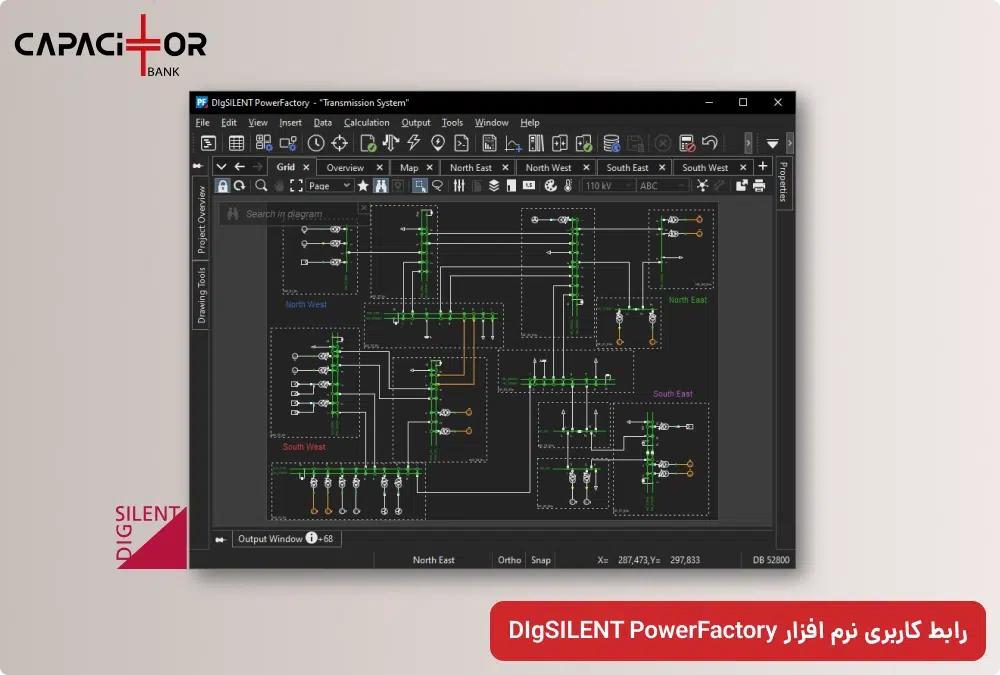Open diagram layout sliders icon

(459, 186)
